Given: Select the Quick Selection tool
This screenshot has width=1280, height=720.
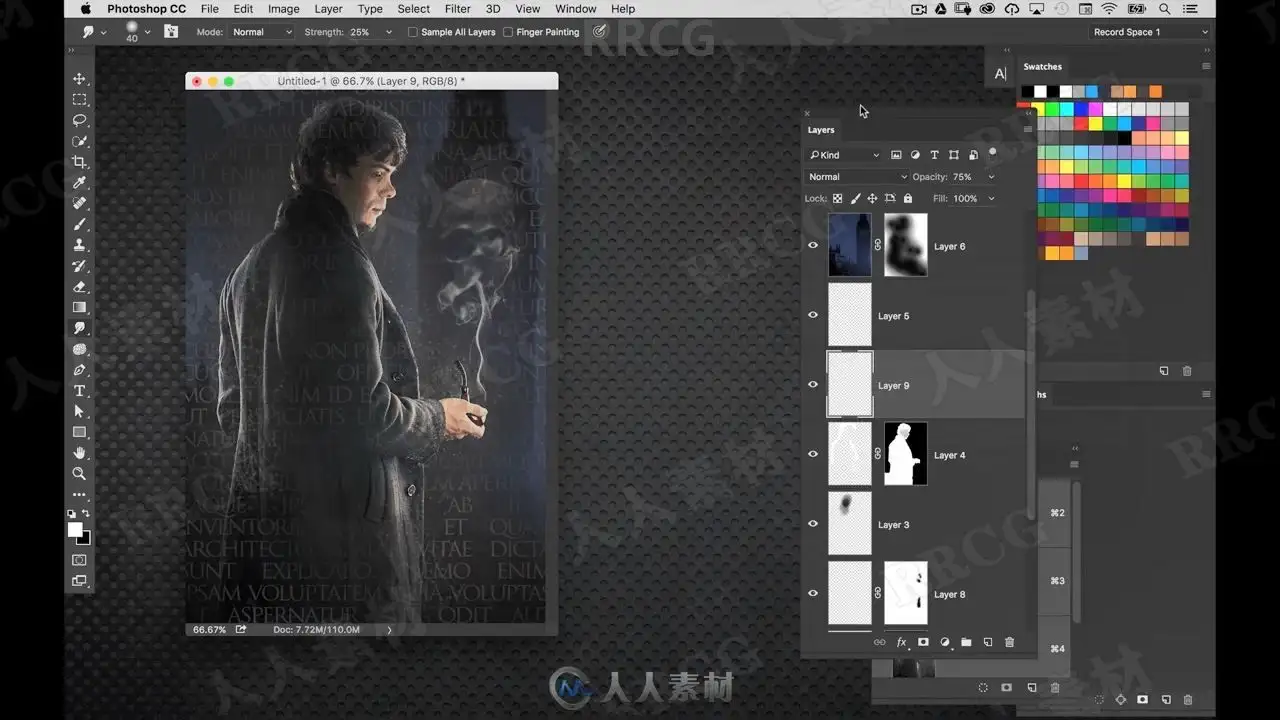Looking at the screenshot, I should 79,141.
